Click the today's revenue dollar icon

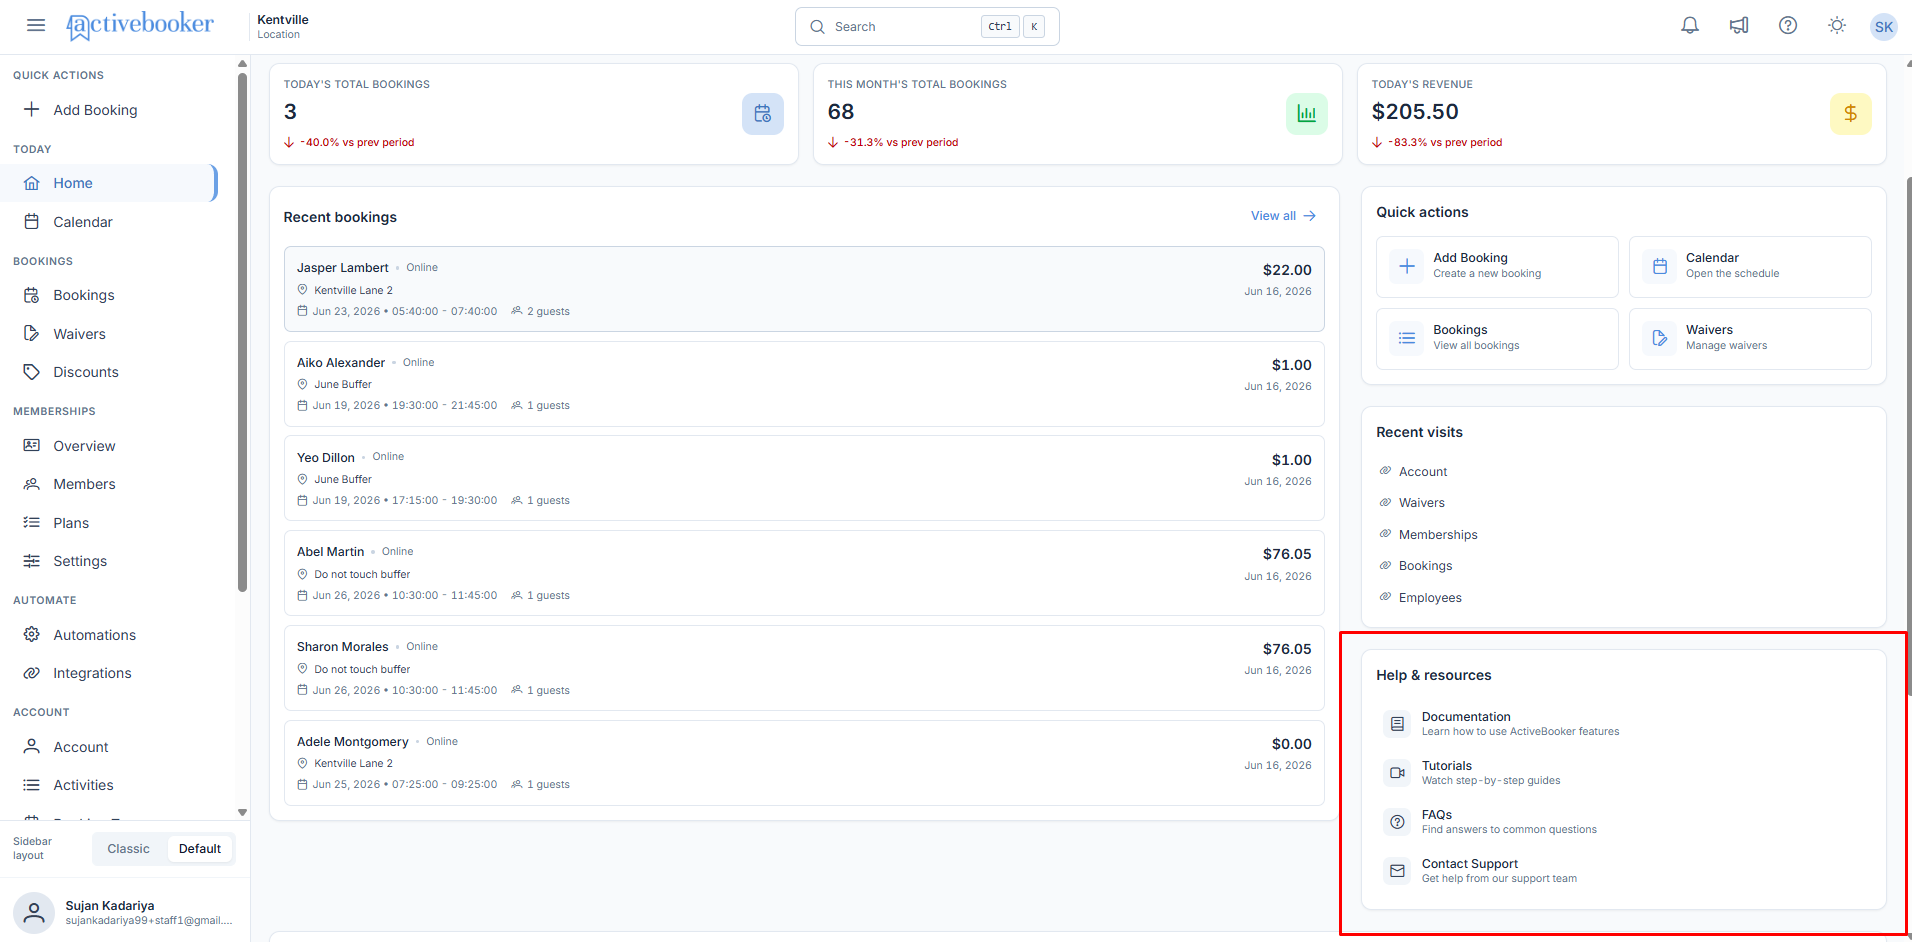(1850, 114)
